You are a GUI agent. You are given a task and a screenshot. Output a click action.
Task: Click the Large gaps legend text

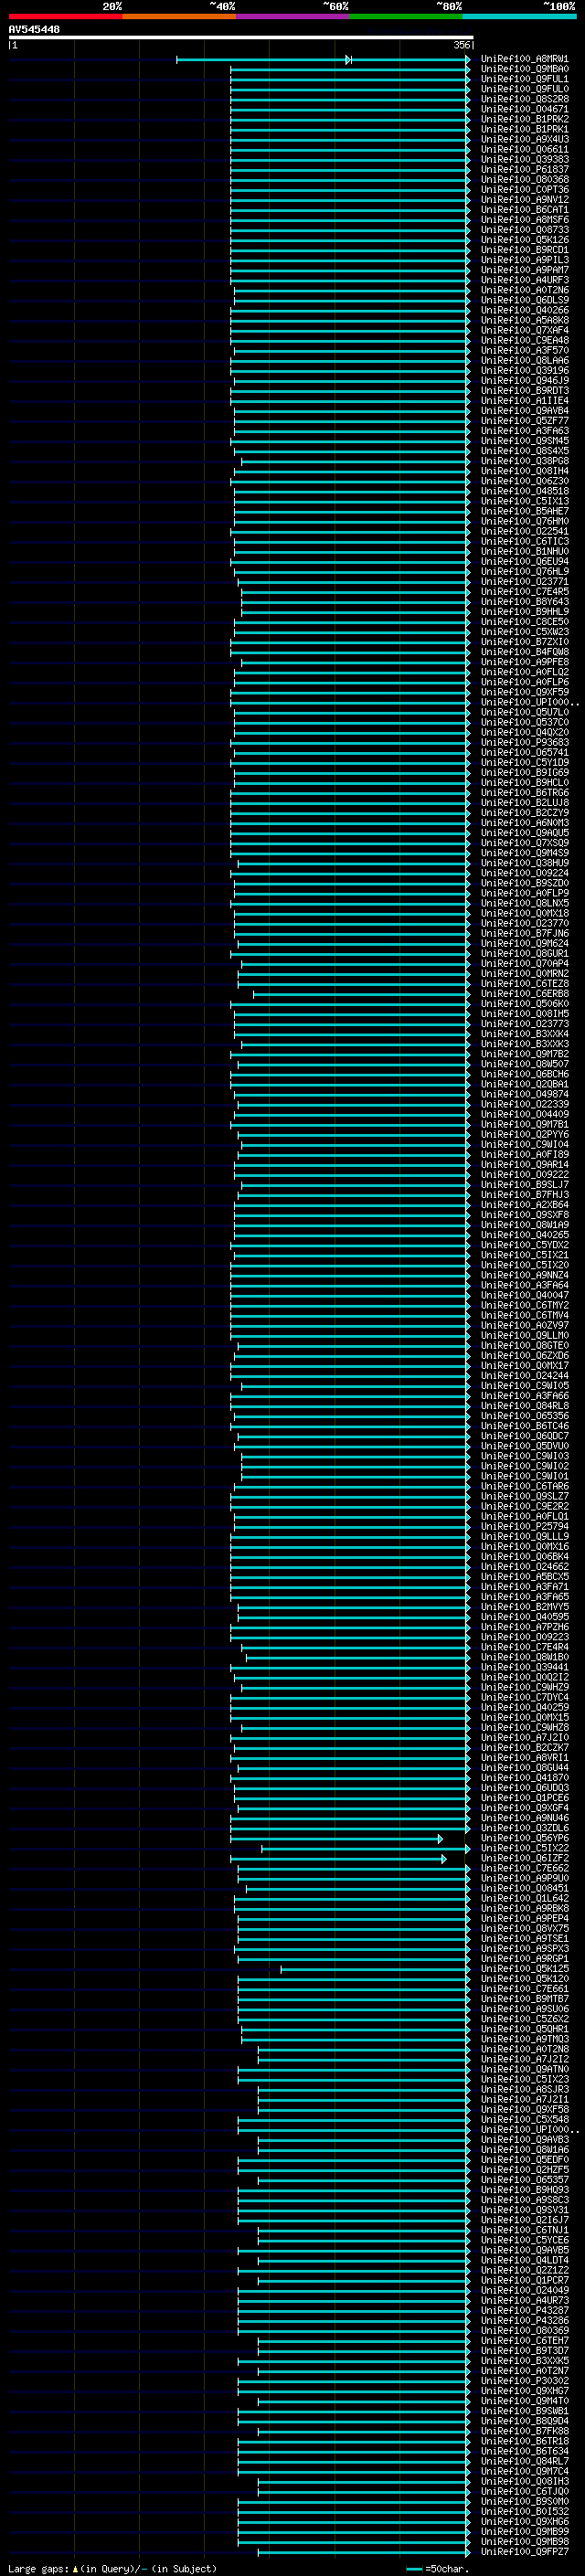point(112,2569)
